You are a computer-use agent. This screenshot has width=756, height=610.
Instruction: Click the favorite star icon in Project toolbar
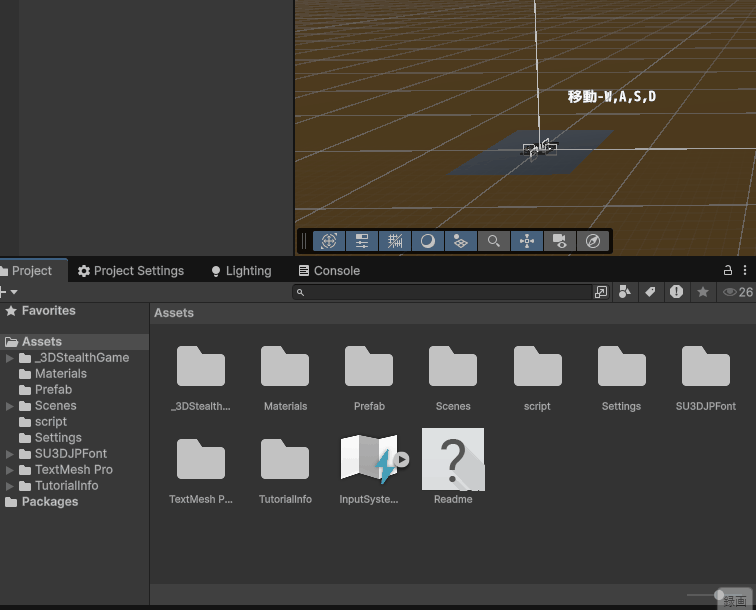(x=703, y=292)
